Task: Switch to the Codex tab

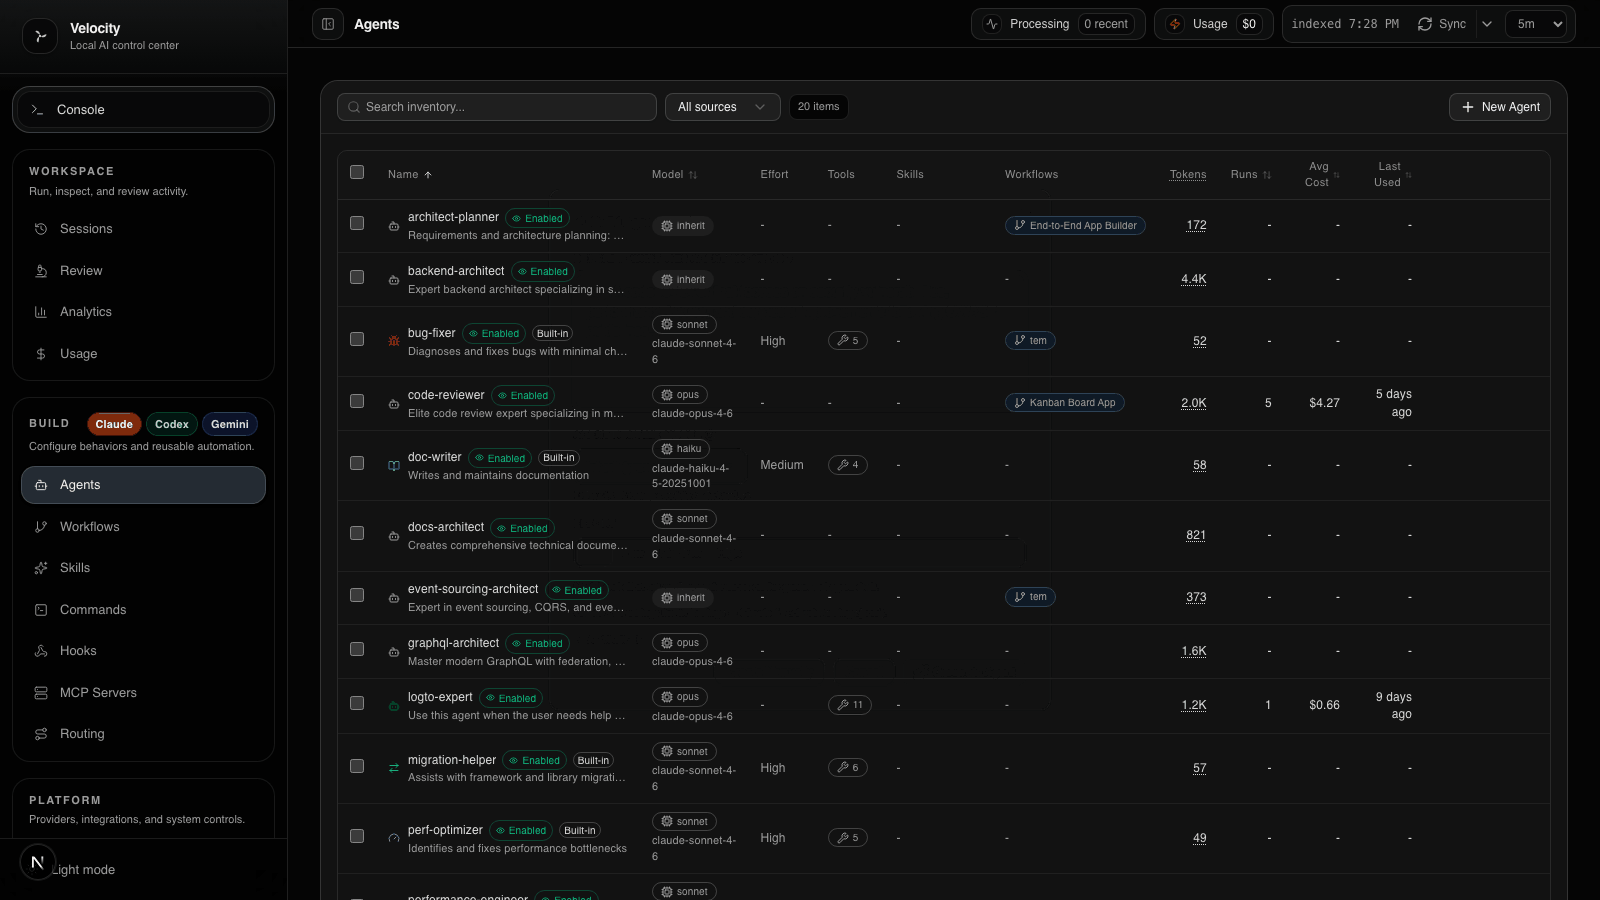Action: pos(171,424)
